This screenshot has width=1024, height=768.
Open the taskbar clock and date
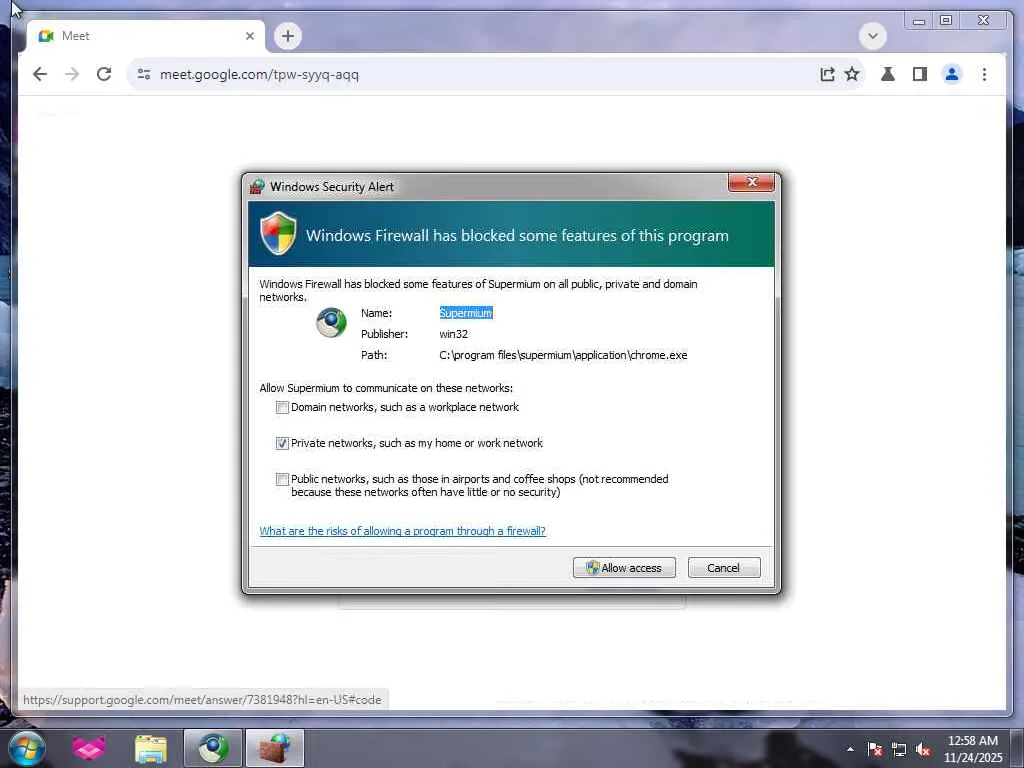click(x=972, y=749)
